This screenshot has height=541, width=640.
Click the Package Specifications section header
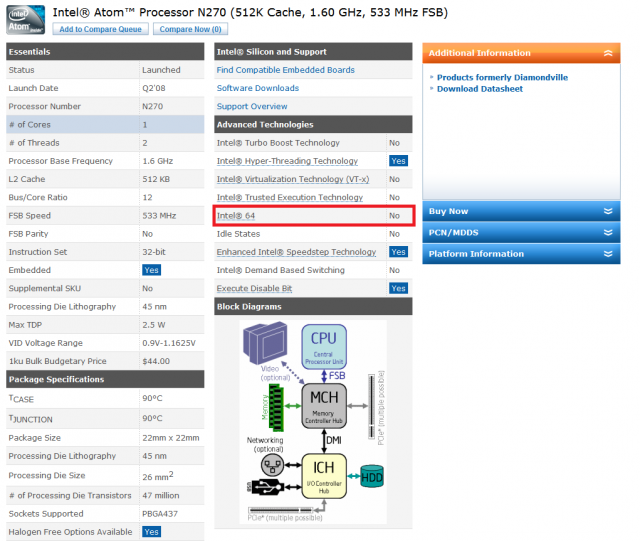[105, 379]
